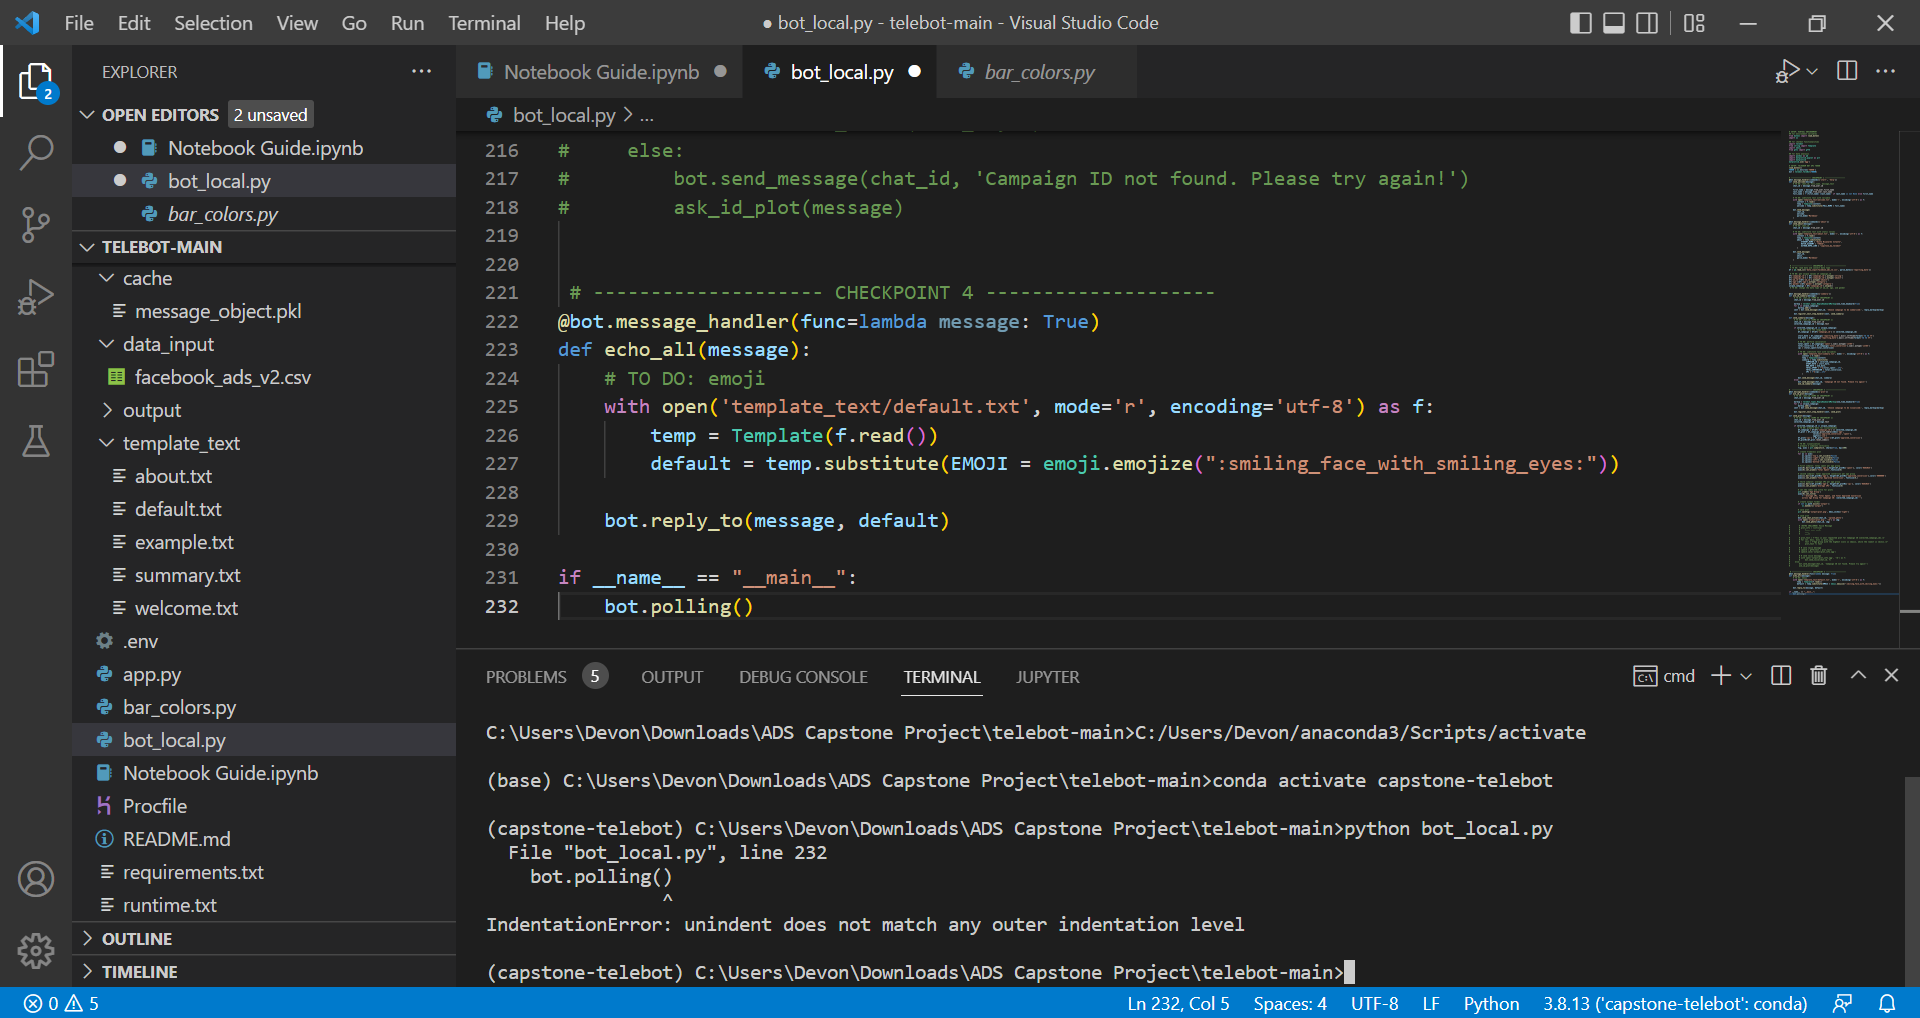Toggle the bottom panel layout button

[x=1613, y=23]
